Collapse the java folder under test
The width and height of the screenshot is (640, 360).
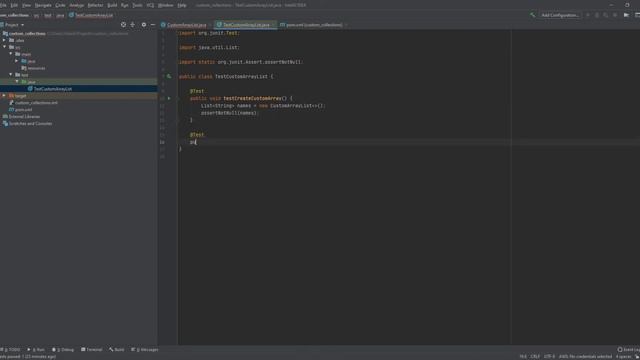[17, 82]
